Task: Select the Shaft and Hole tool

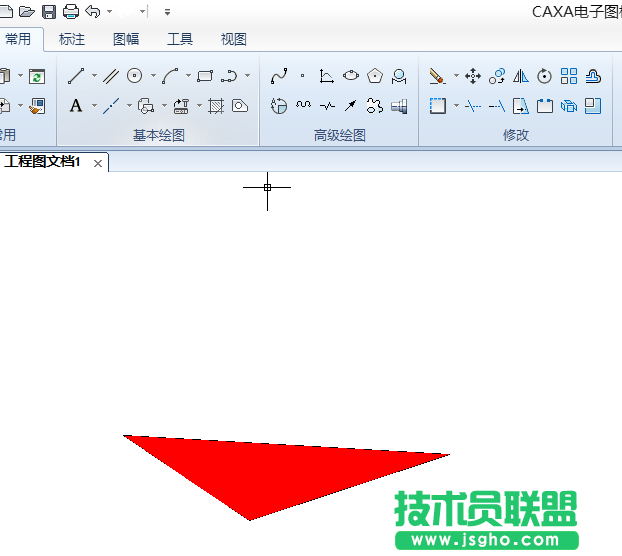Action: click(x=399, y=106)
